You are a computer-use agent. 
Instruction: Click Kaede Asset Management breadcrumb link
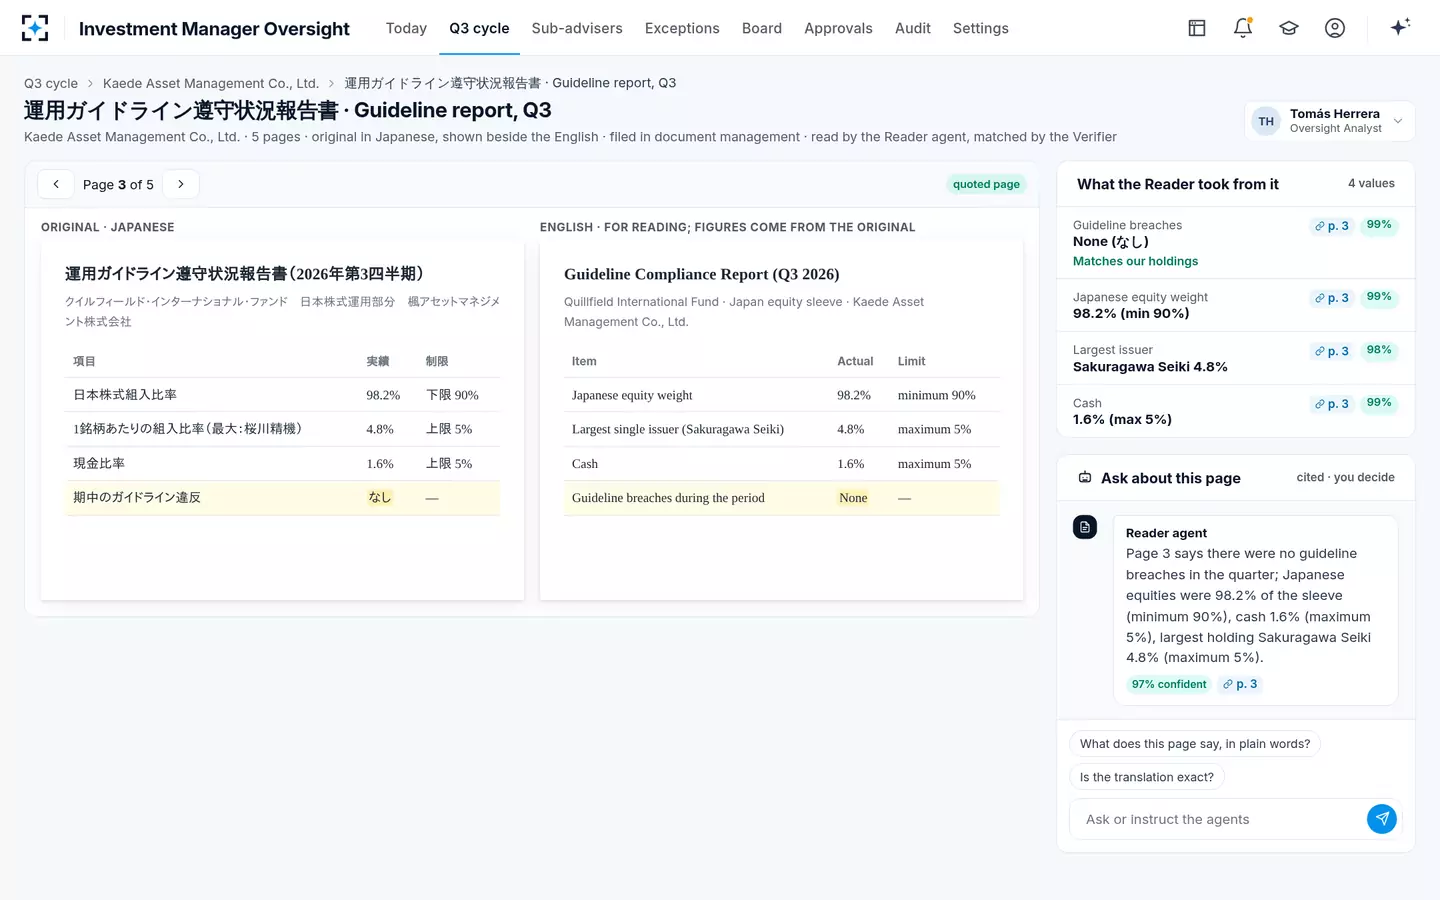point(211,83)
